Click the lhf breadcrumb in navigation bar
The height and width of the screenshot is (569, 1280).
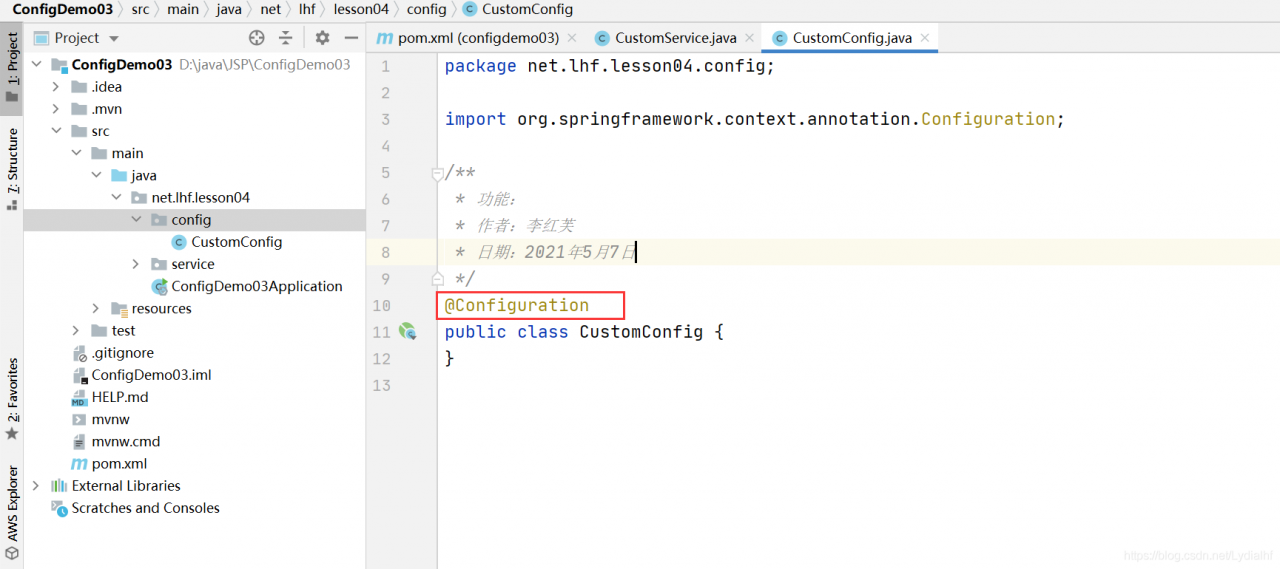[x=307, y=10]
